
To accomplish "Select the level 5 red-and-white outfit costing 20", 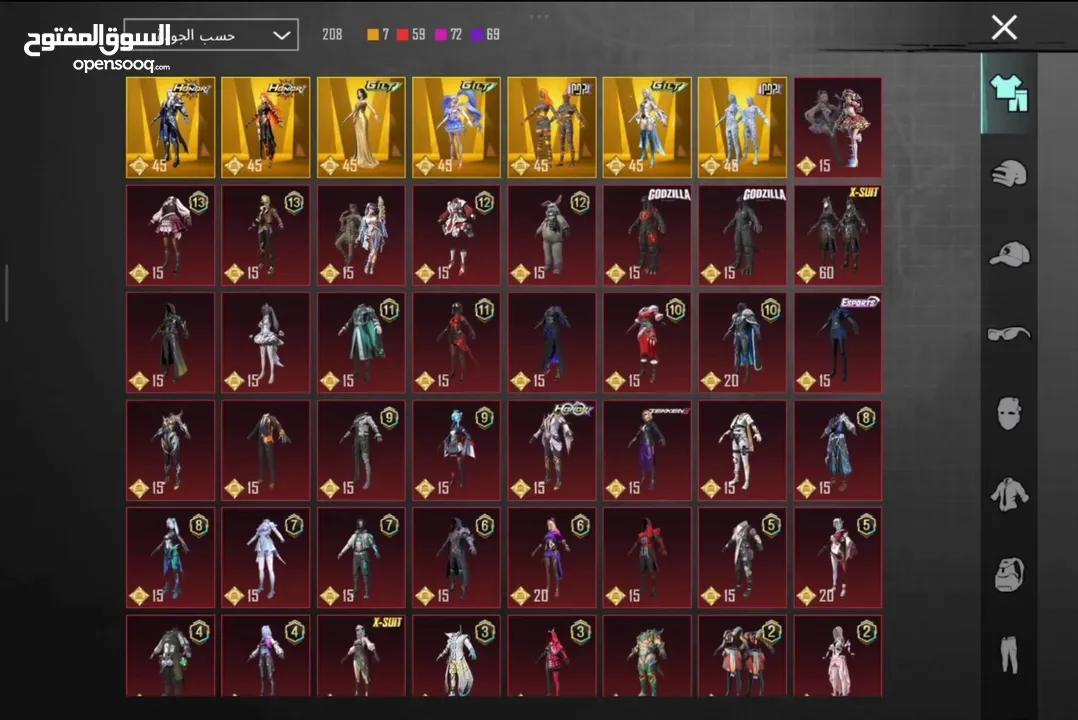I will click(x=837, y=558).
